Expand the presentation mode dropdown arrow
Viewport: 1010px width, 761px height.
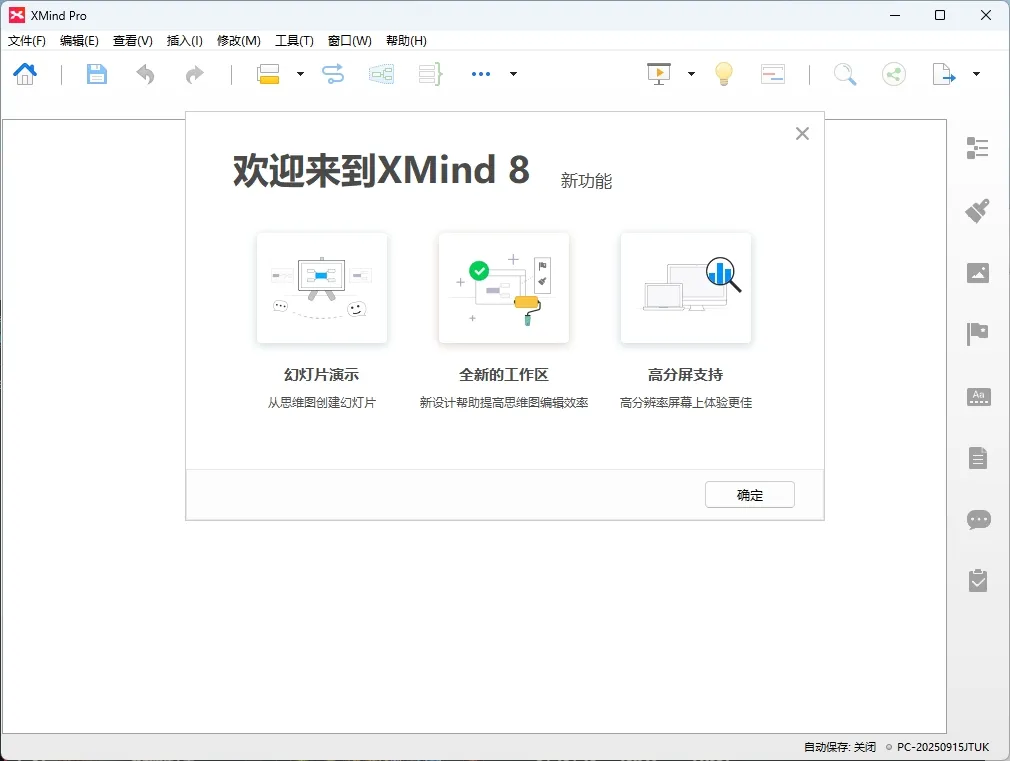690,73
